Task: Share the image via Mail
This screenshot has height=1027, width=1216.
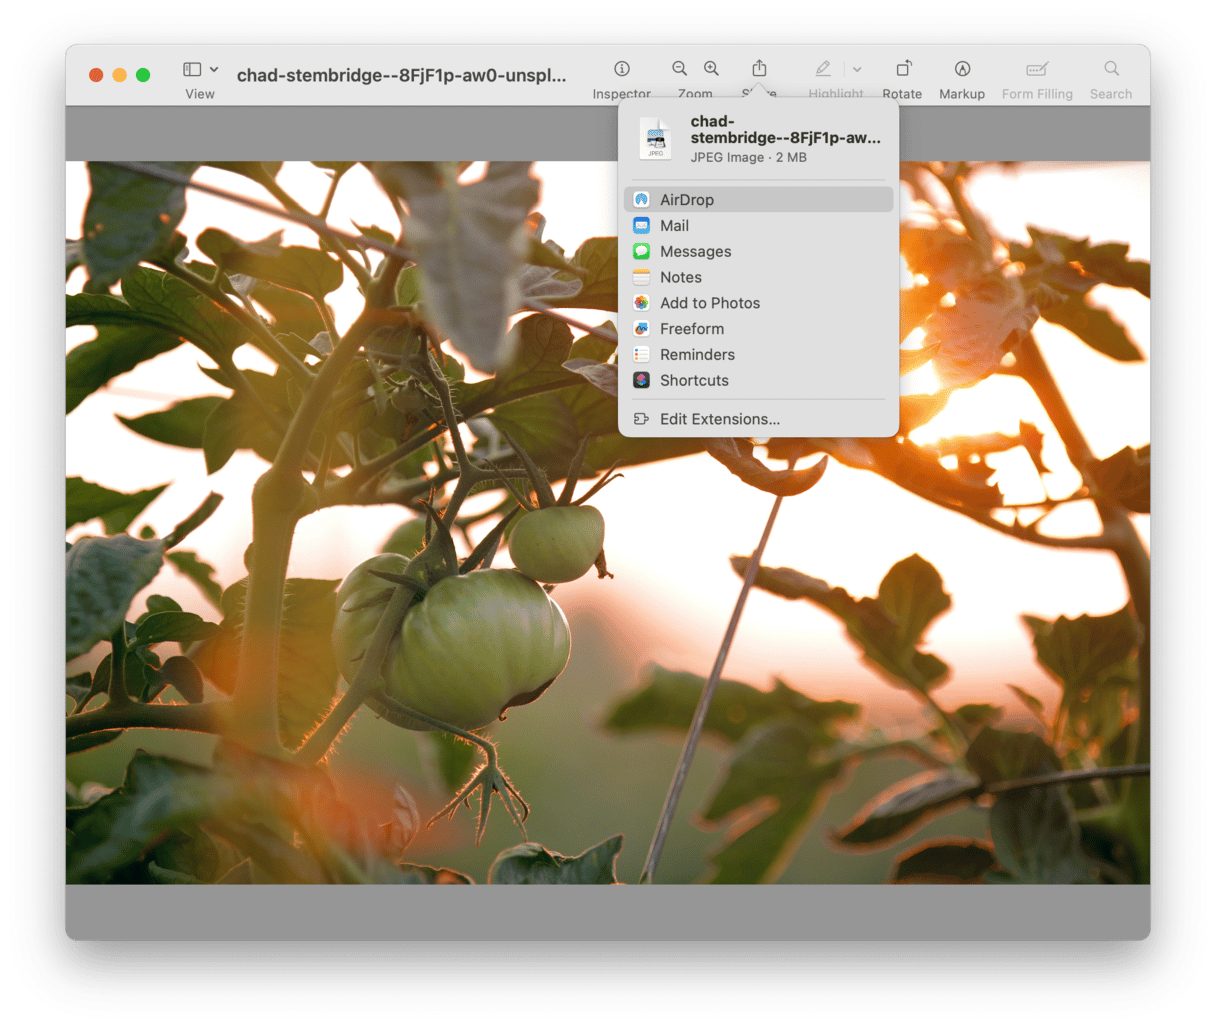Action: [758, 226]
